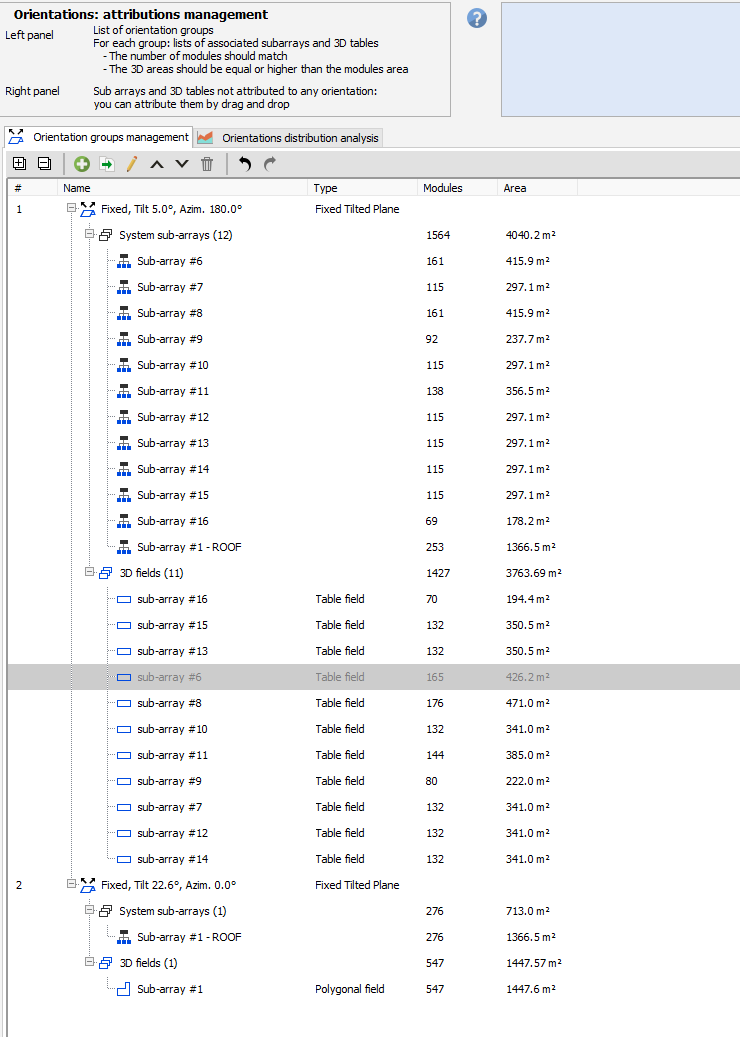Open the blue help question mark
This screenshot has width=740, height=1037.
coord(477,18)
